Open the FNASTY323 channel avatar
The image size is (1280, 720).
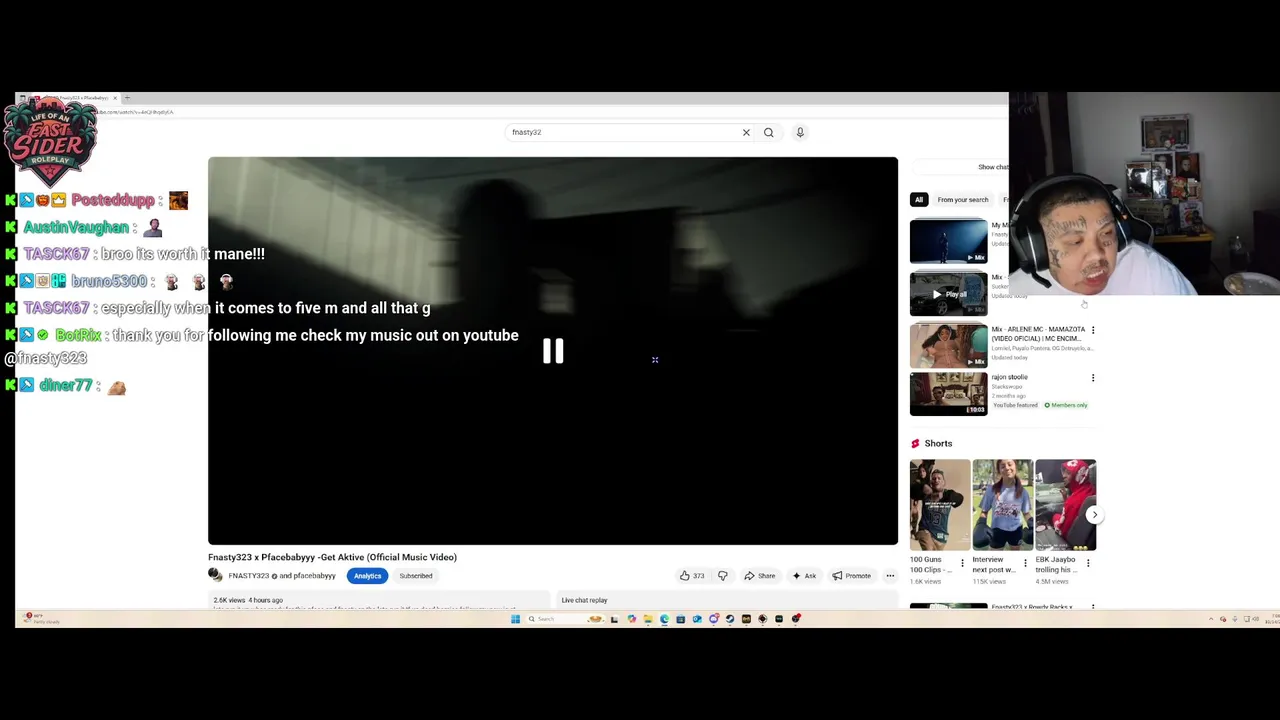215,575
